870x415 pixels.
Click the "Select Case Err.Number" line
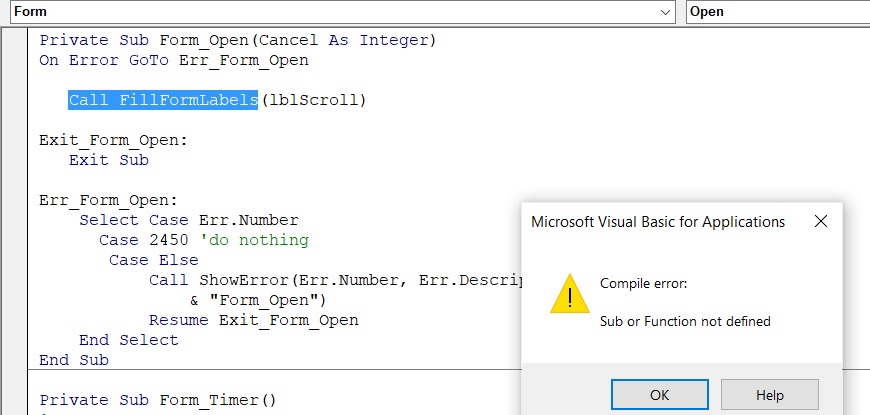(189, 220)
